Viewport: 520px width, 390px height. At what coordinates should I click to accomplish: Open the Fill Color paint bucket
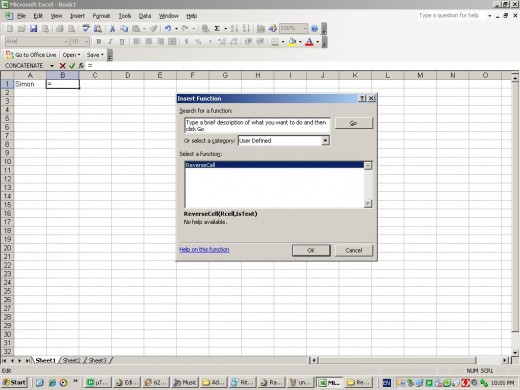[292, 42]
